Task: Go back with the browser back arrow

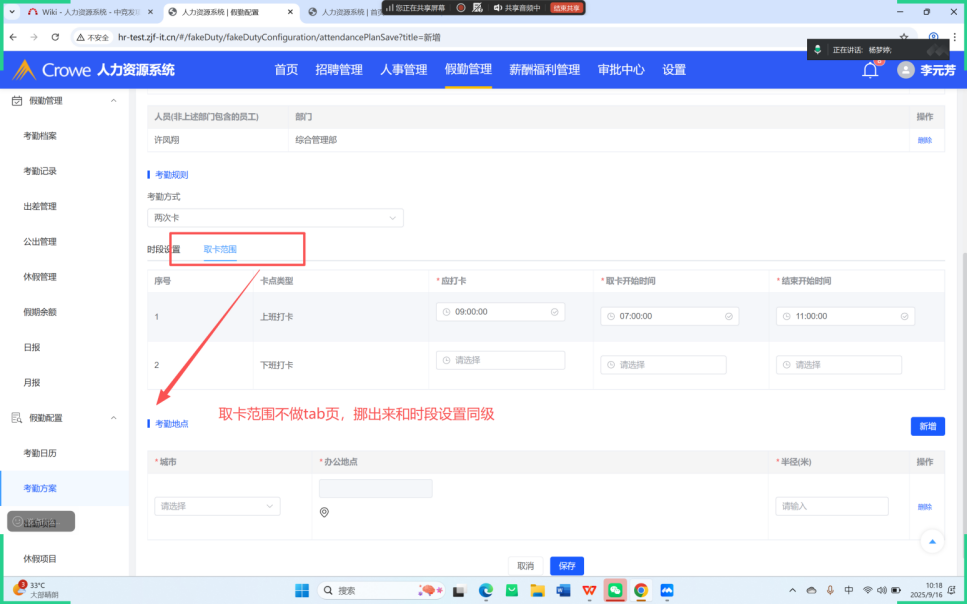Action: (14, 37)
